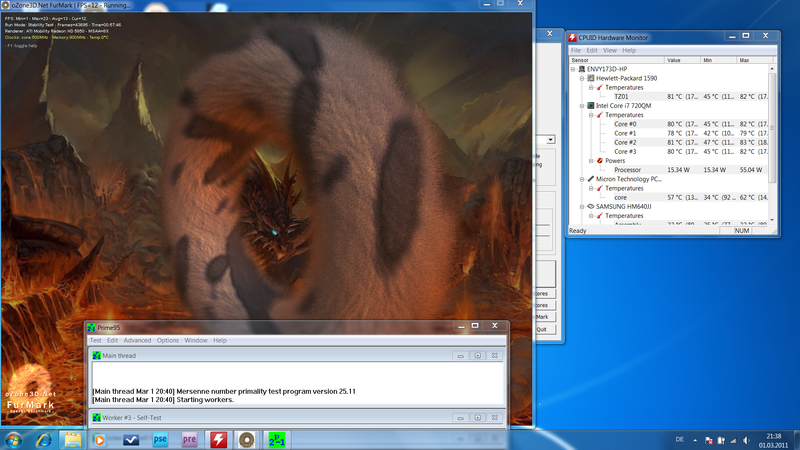Select the Processor power row
The height and width of the screenshot is (450, 800).
tap(668, 170)
